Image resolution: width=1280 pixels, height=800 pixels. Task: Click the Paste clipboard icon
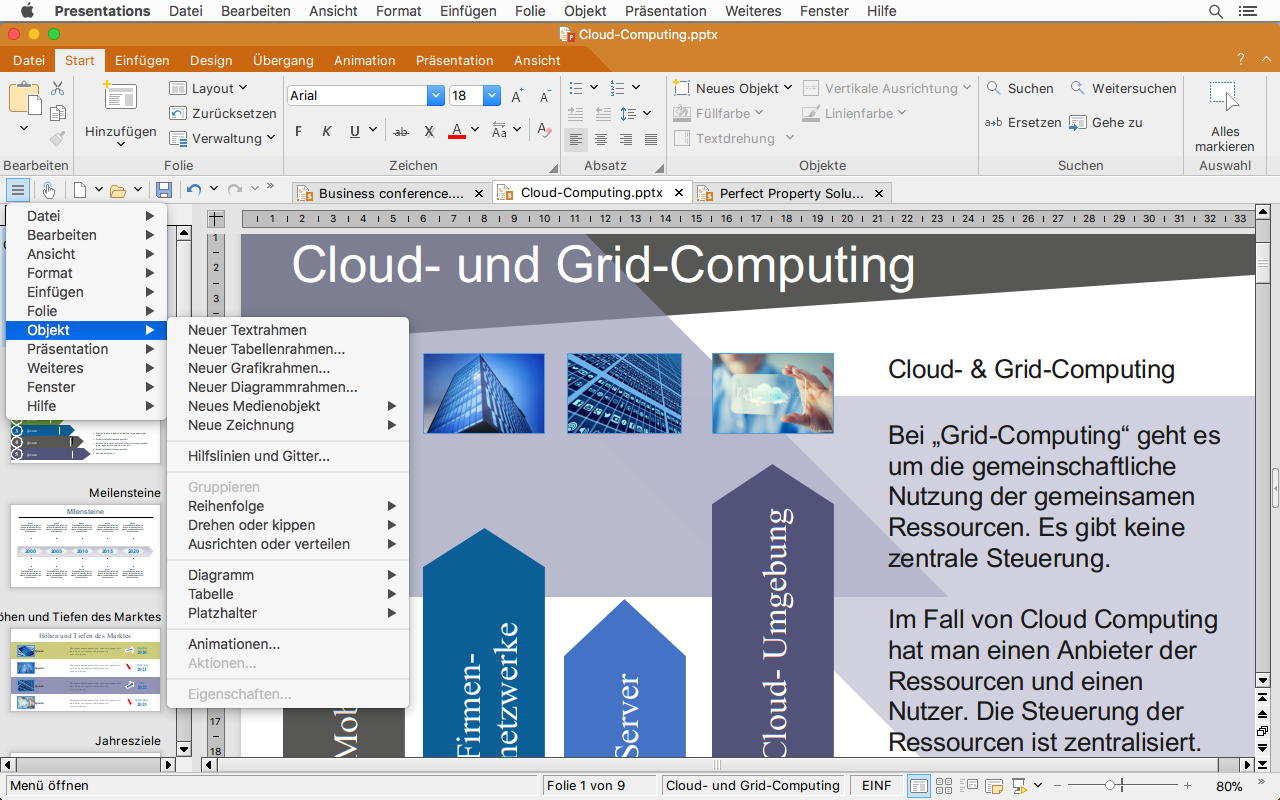(x=24, y=98)
